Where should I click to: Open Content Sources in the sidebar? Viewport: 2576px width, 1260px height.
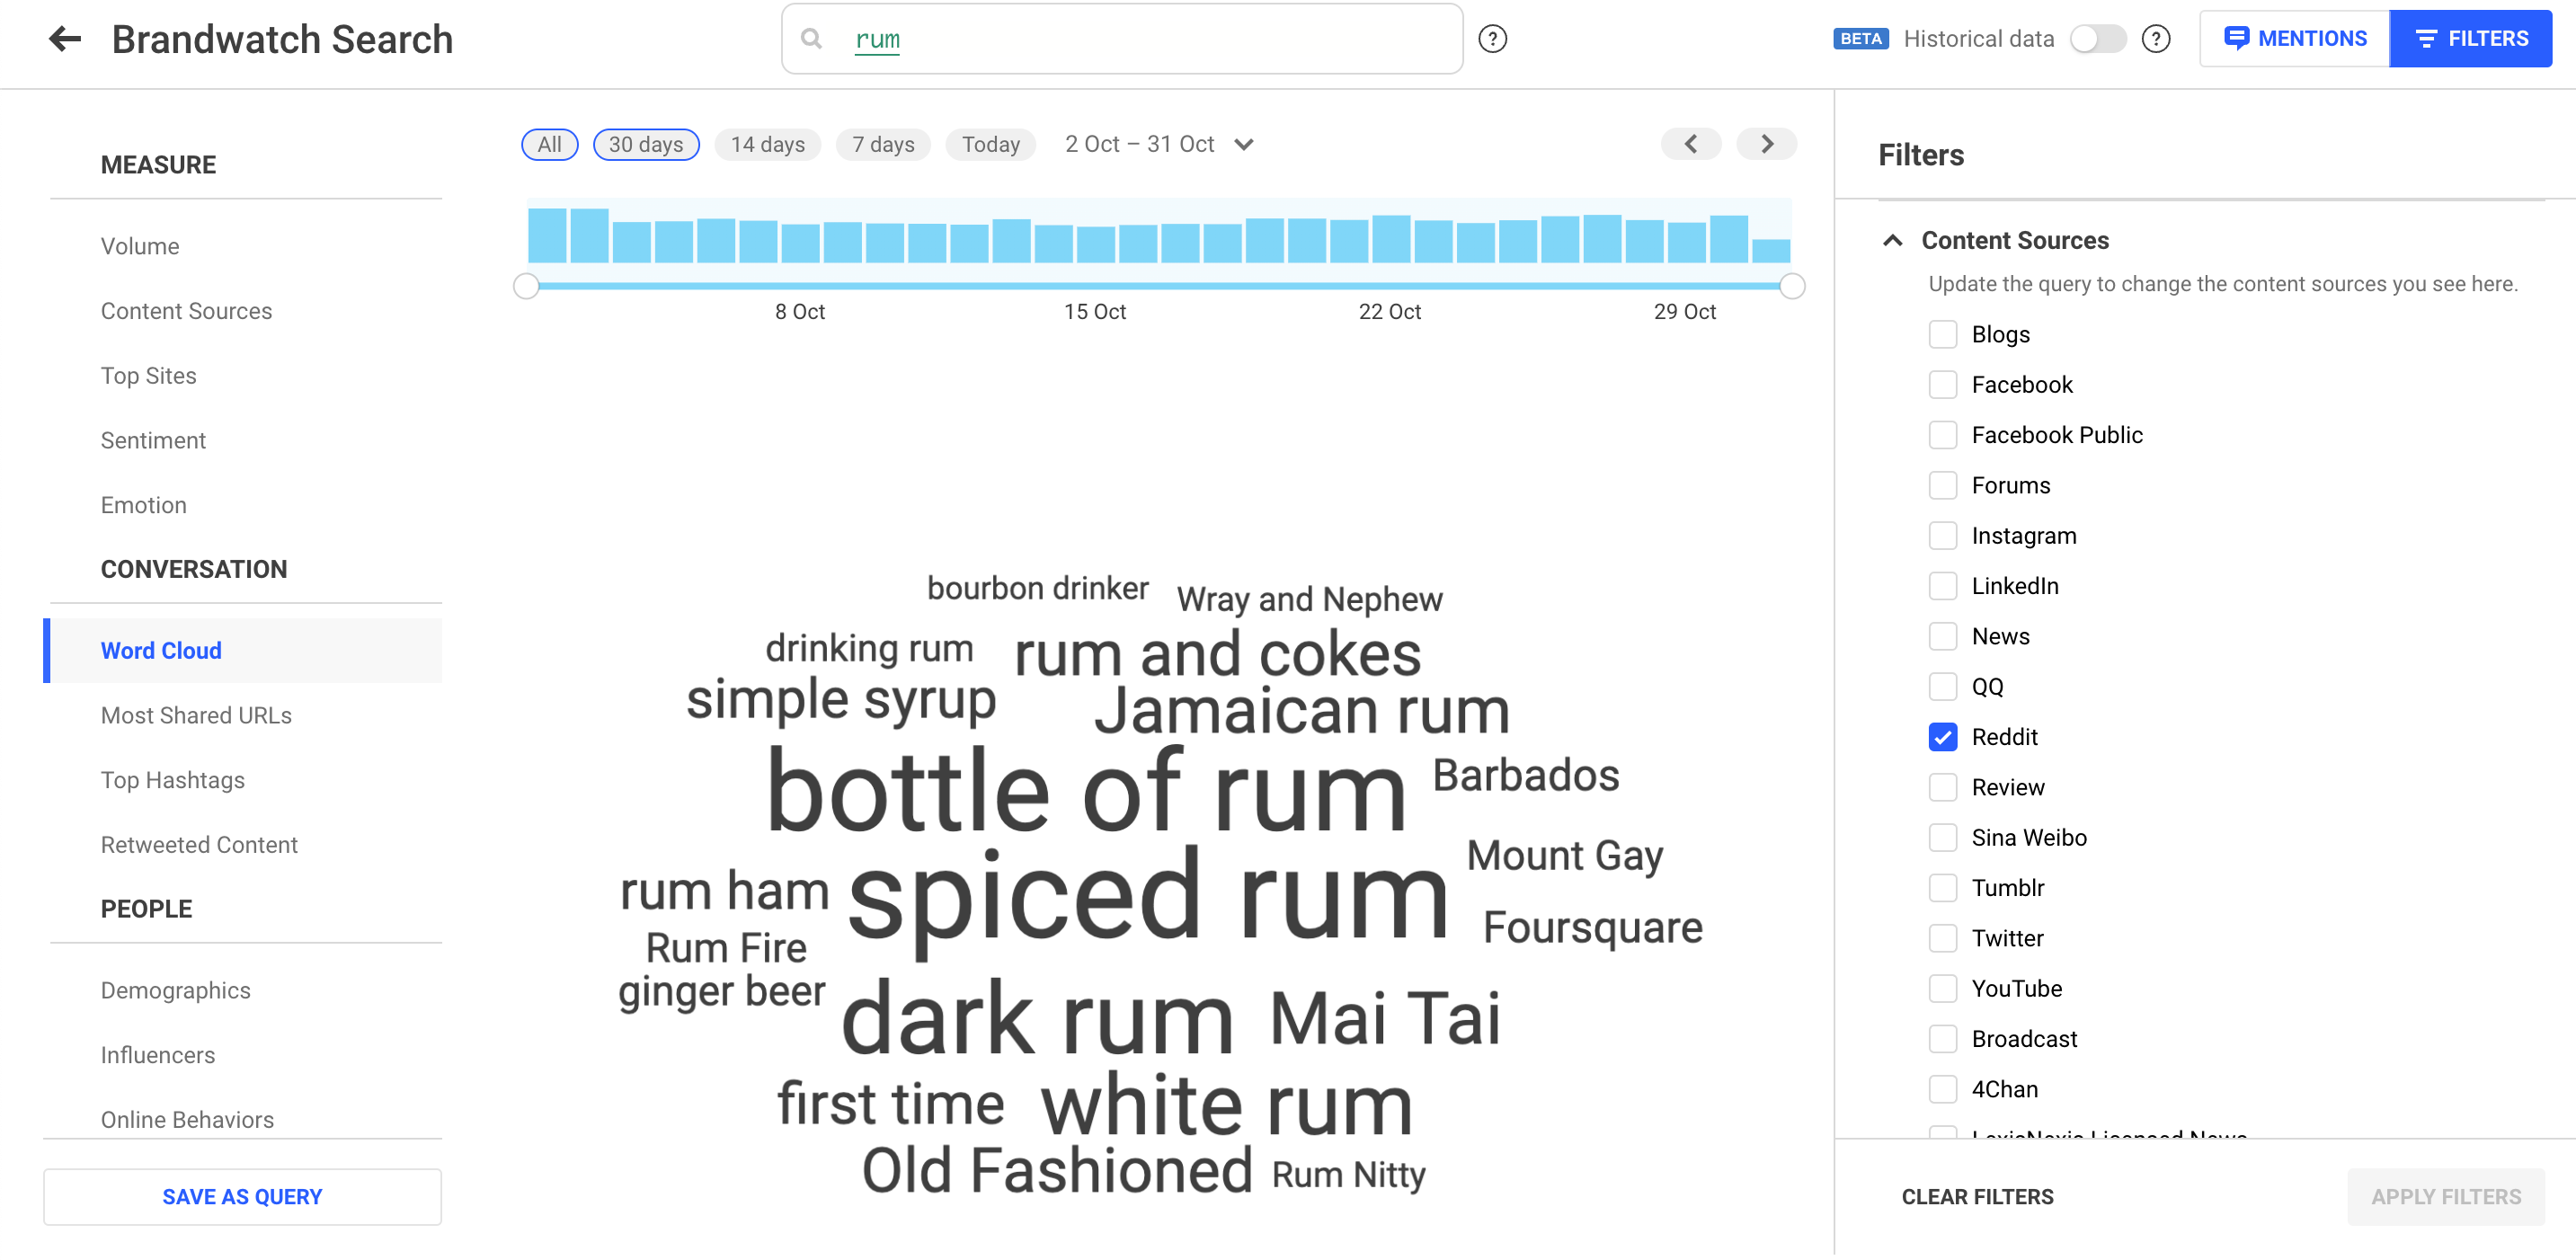pyautogui.click(x=186, y=311)
